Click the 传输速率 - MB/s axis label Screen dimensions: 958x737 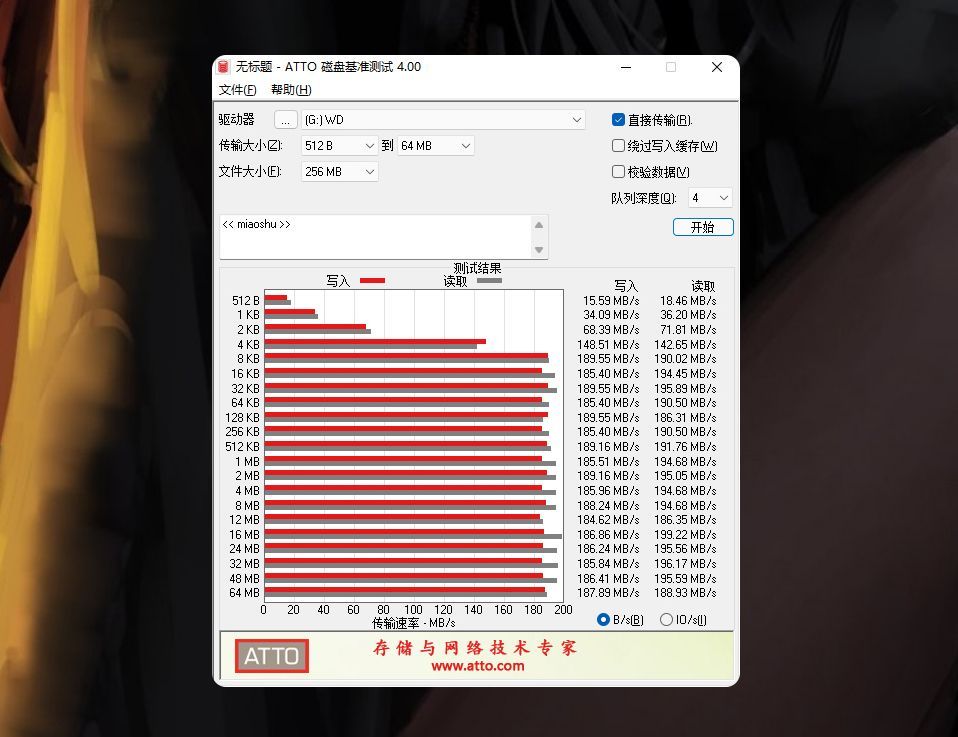click(x=414, y=623)
